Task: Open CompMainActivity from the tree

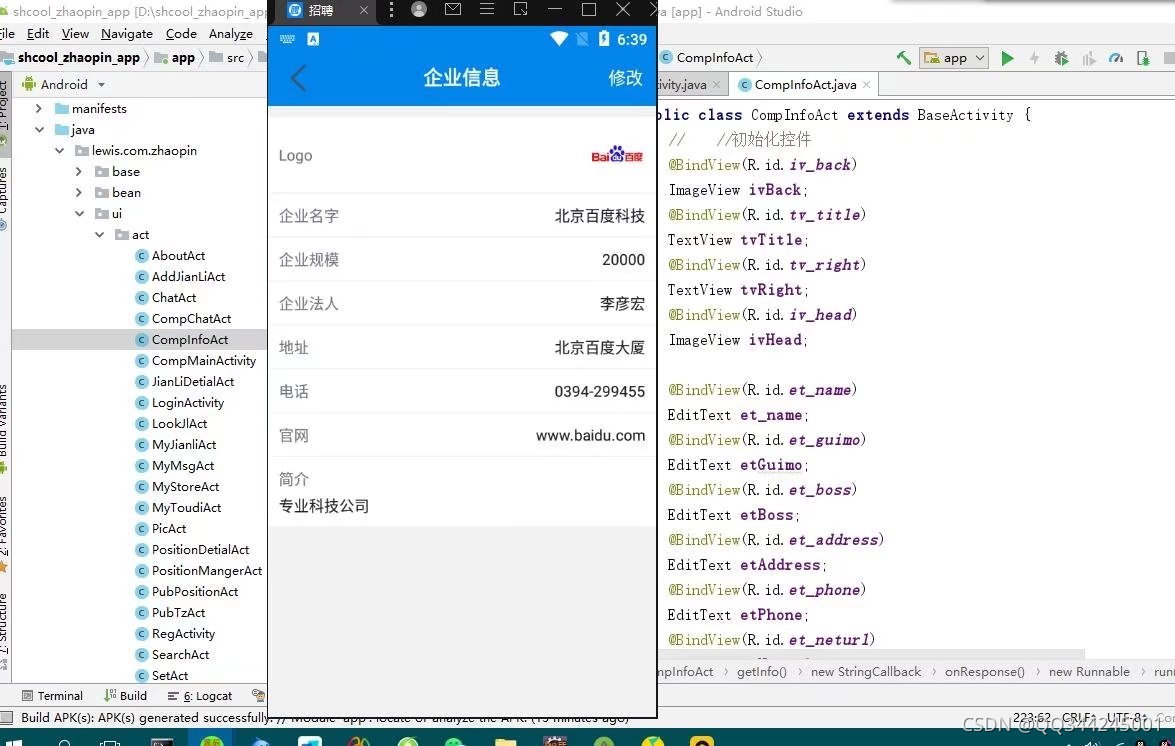Action: [x=204, y=360]
